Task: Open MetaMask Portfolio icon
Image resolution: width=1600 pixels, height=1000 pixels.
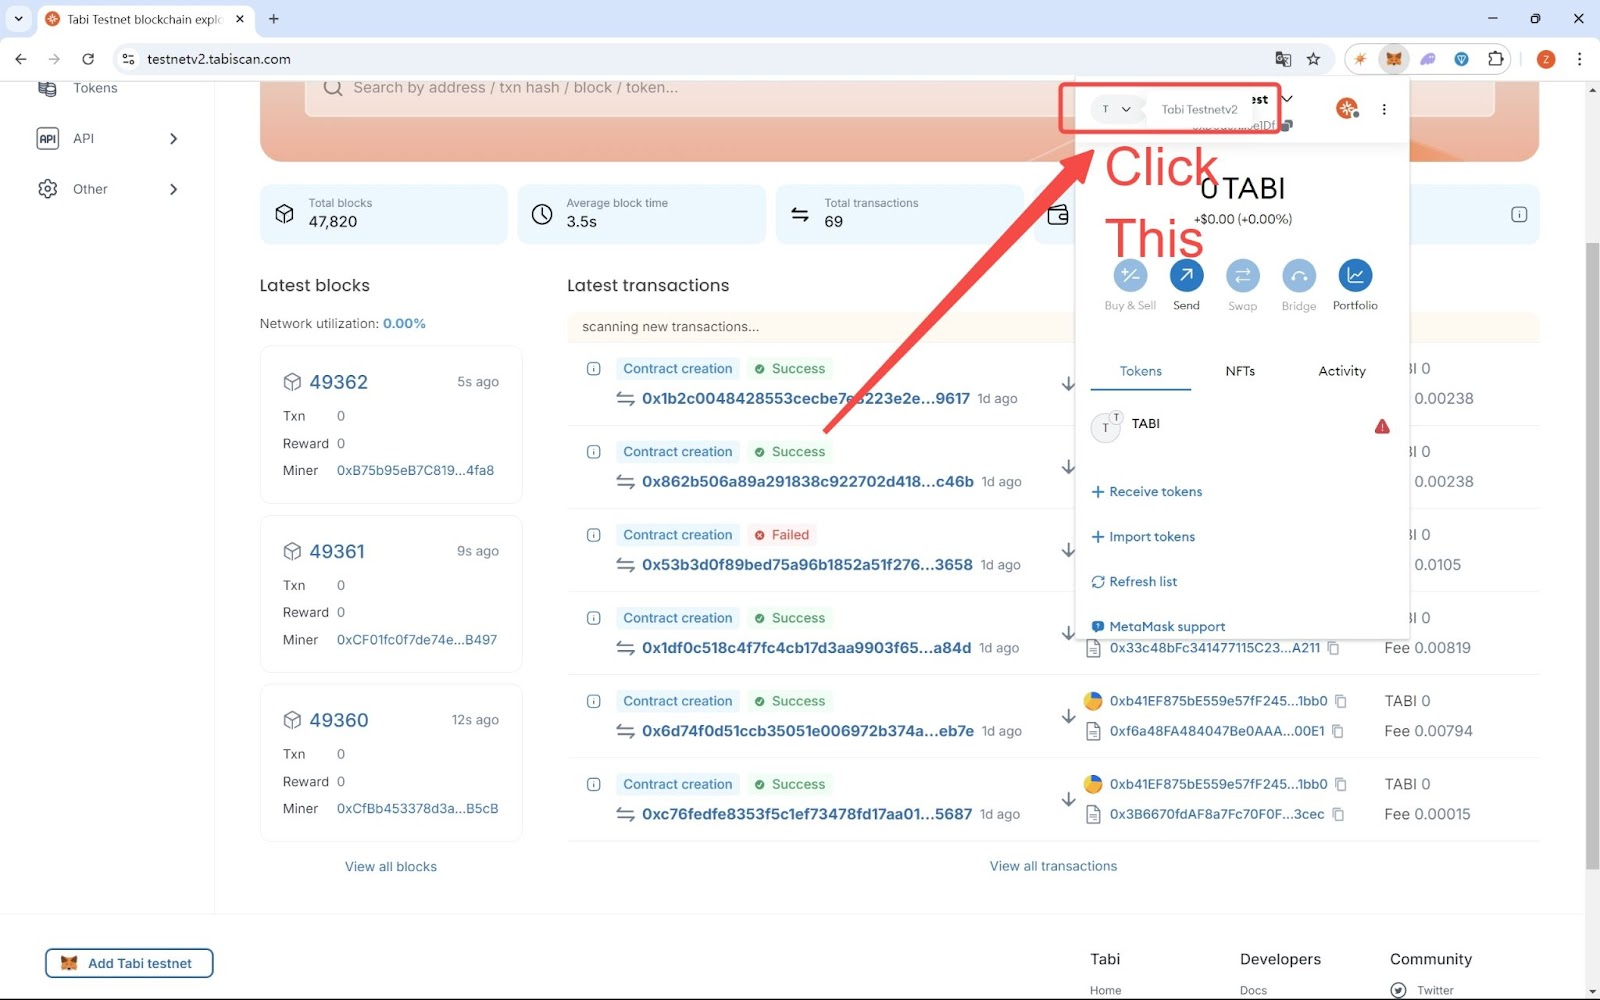Action: [x=1355, y=275]
